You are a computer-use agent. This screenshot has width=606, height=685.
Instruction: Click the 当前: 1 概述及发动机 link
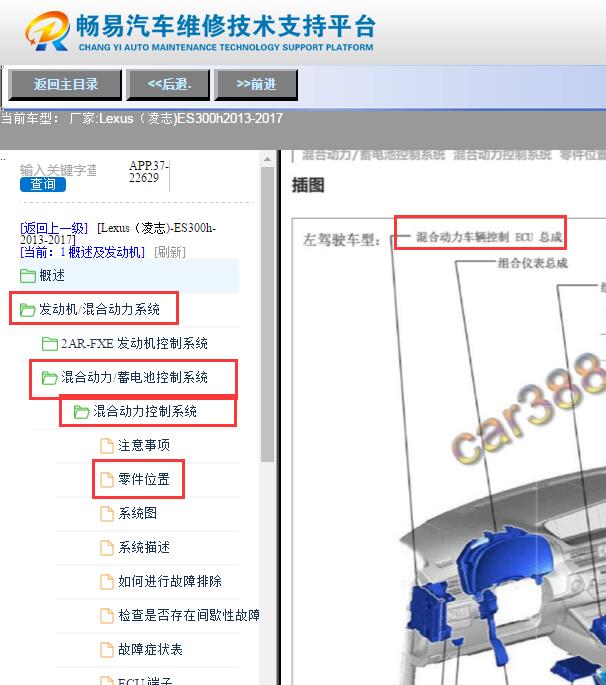point(82,252)
